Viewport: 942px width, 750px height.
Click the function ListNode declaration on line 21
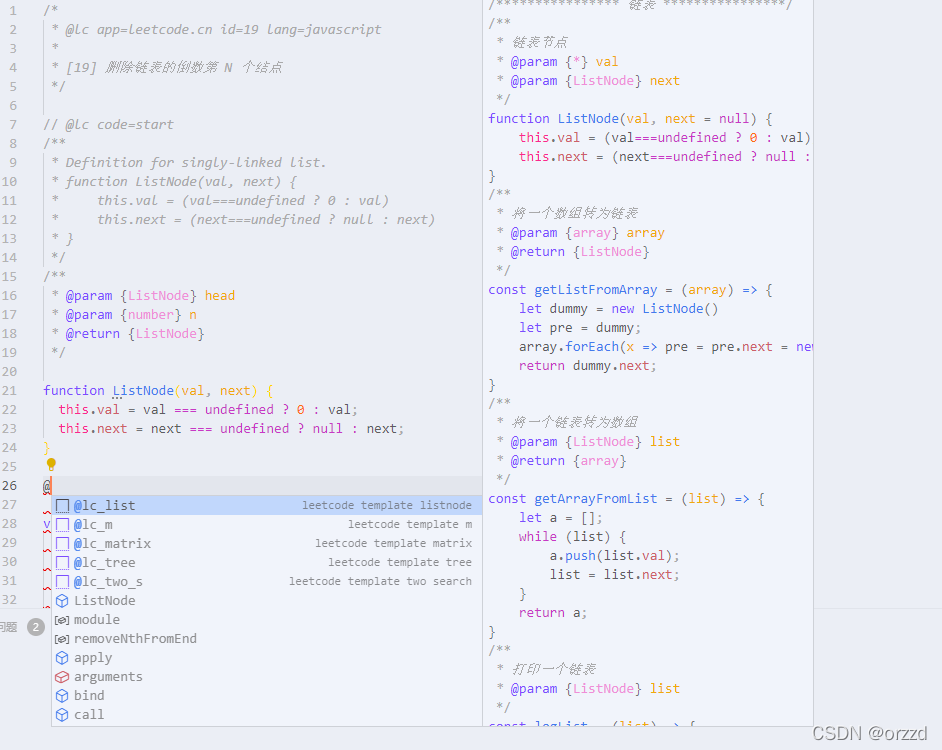[x=158, y=391]
